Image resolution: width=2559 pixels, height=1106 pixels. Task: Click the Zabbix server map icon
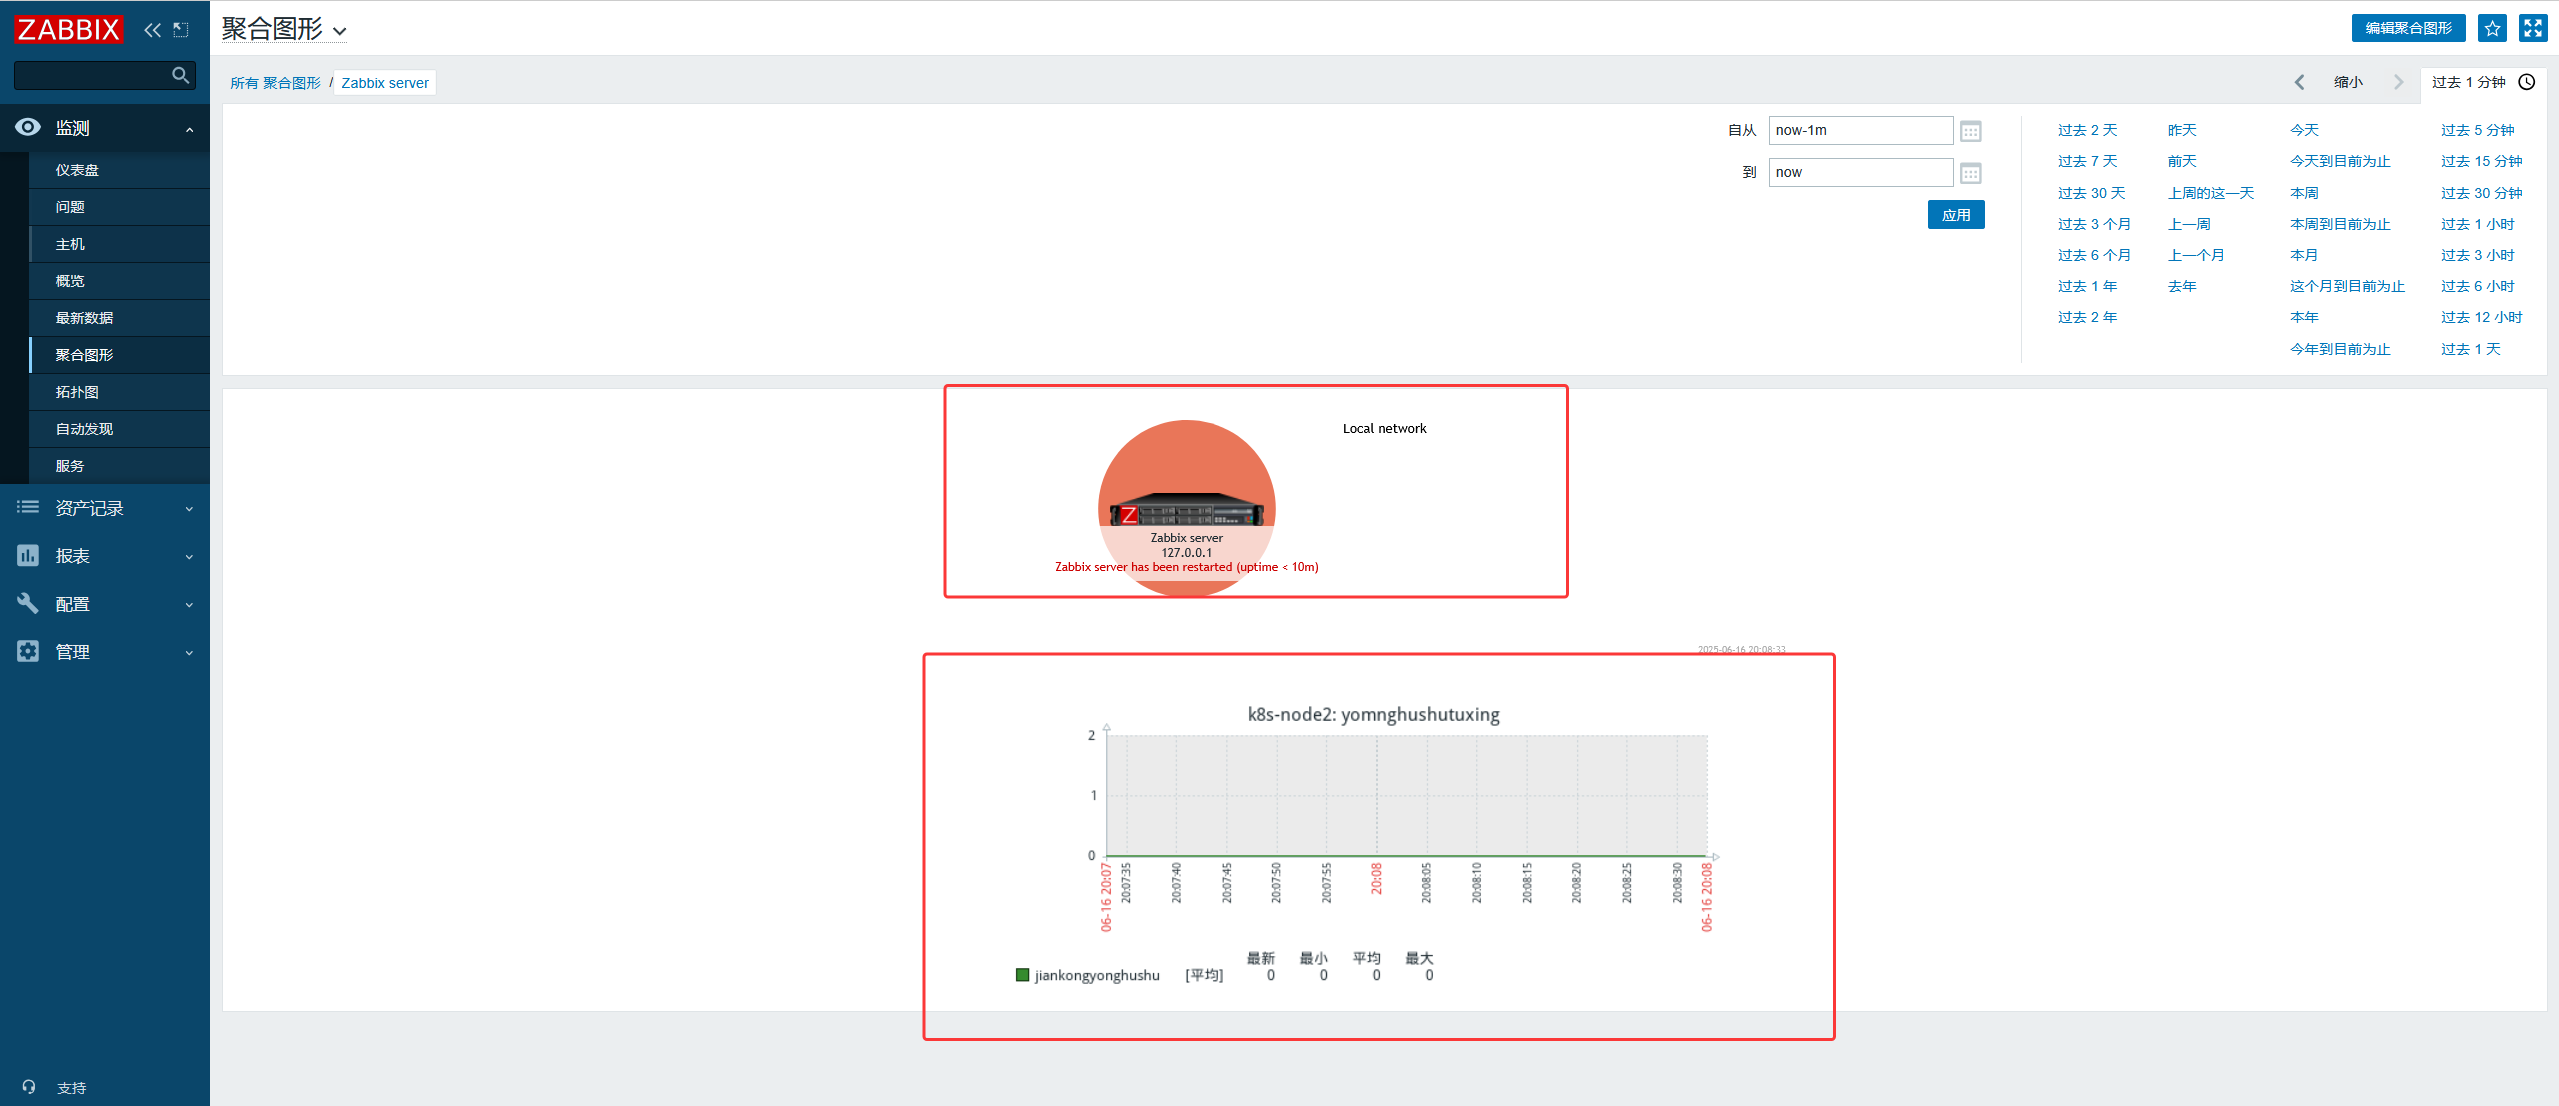(1186, 510)
